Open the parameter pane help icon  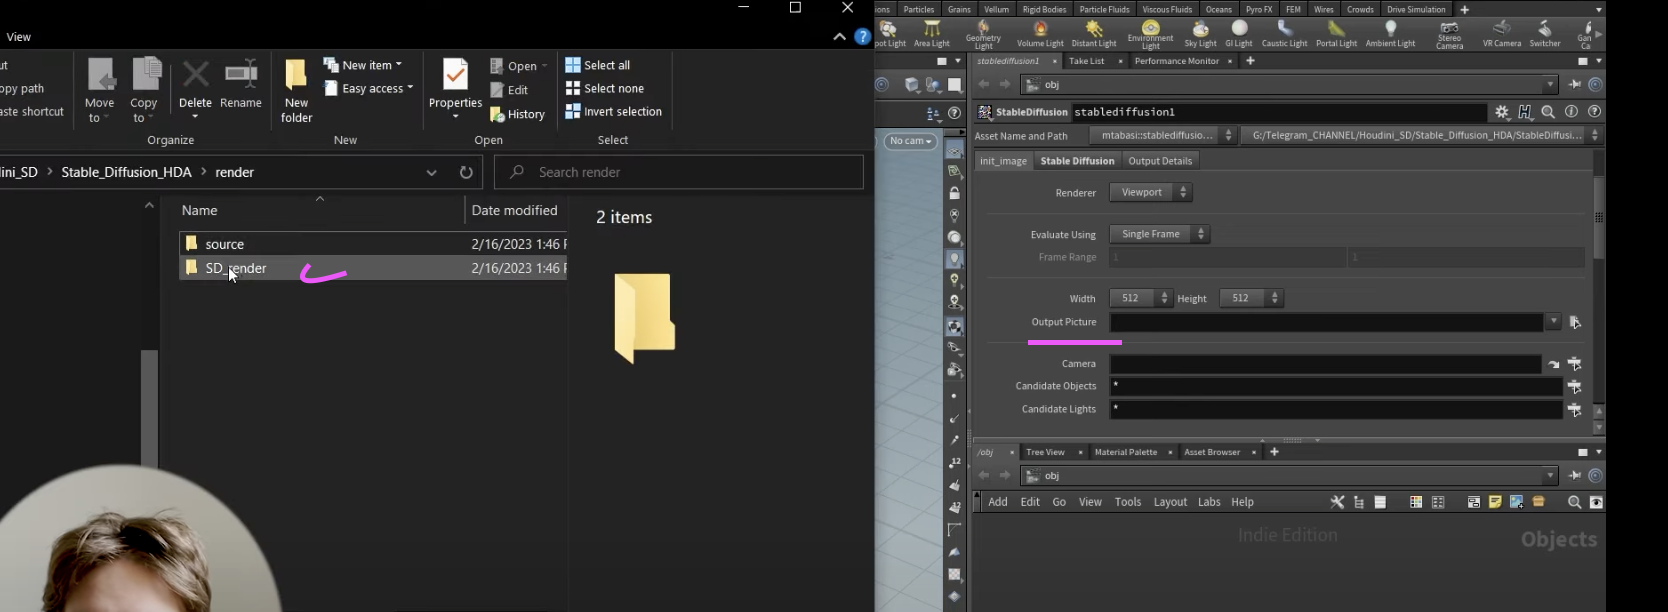pyautogui.click(x=1594, y=112)
